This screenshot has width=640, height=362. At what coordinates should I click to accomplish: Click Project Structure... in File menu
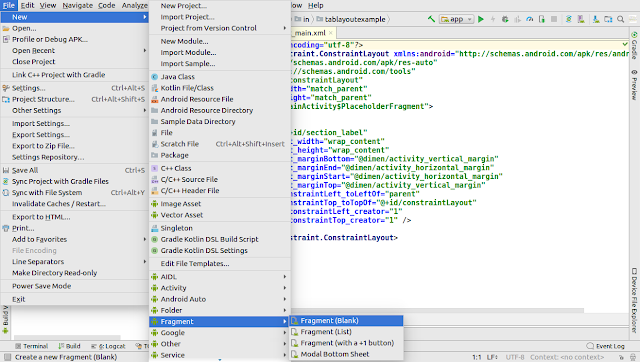coord(75,99)
